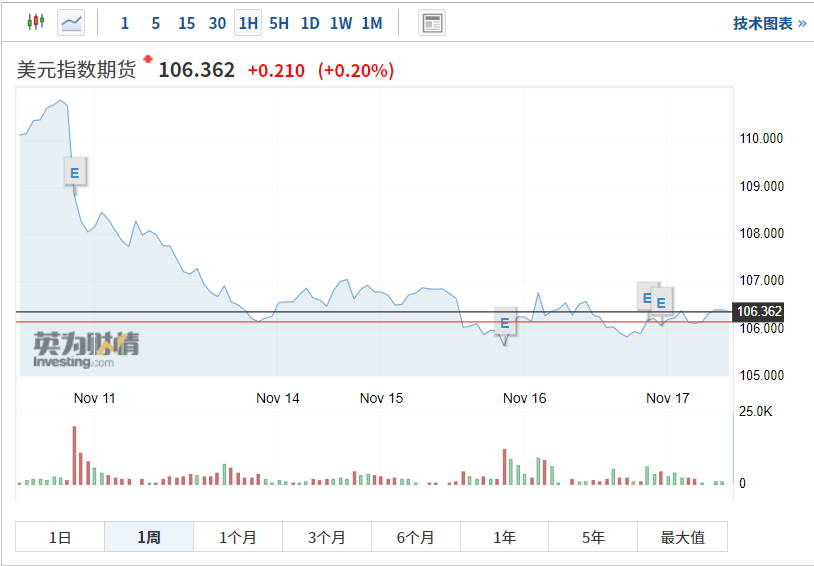Click the E event marker before Nov 16
The width and height of the screenshot is (814, 566).
[x=504, y=323]
